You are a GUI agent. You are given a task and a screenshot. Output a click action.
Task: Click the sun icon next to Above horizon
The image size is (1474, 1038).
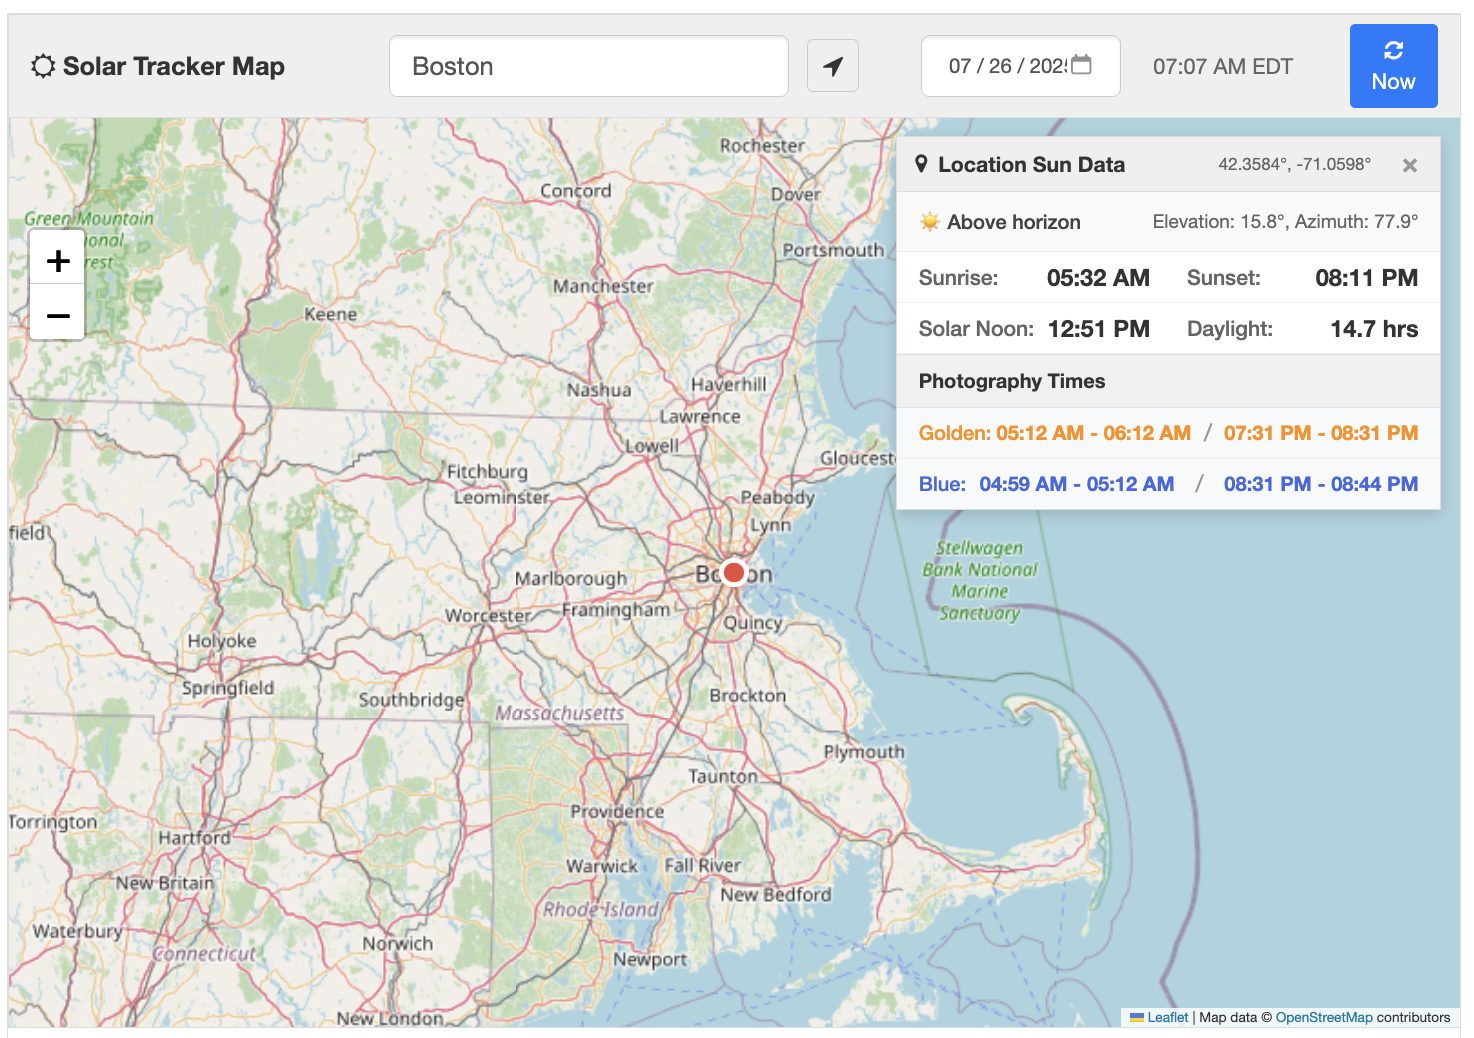click(928, 221)
